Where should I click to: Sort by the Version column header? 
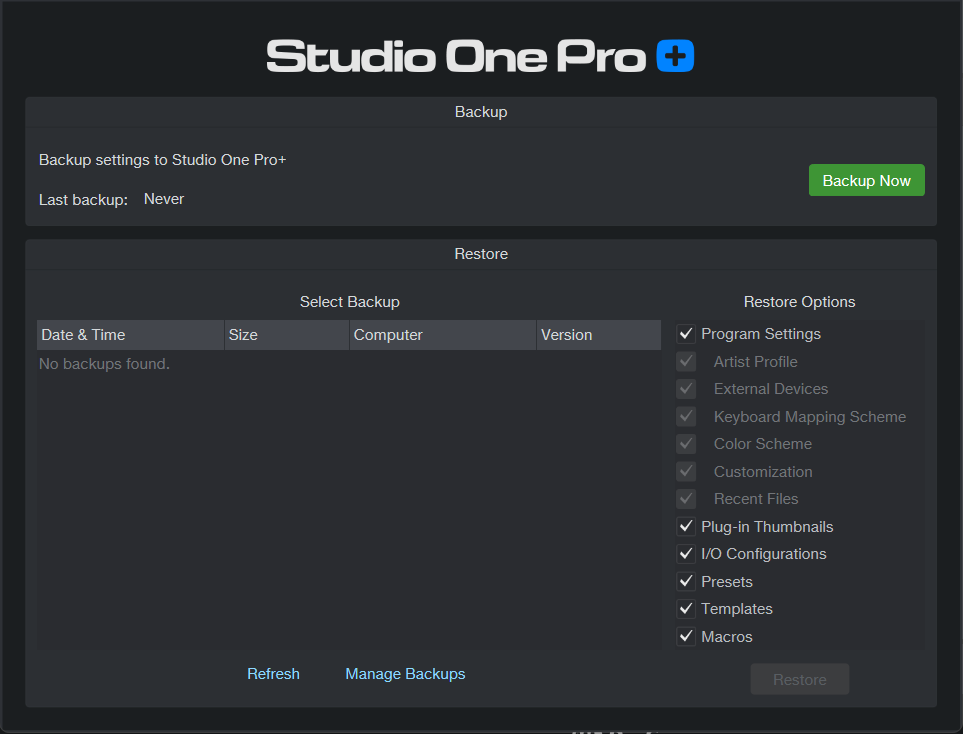point(599,335)
